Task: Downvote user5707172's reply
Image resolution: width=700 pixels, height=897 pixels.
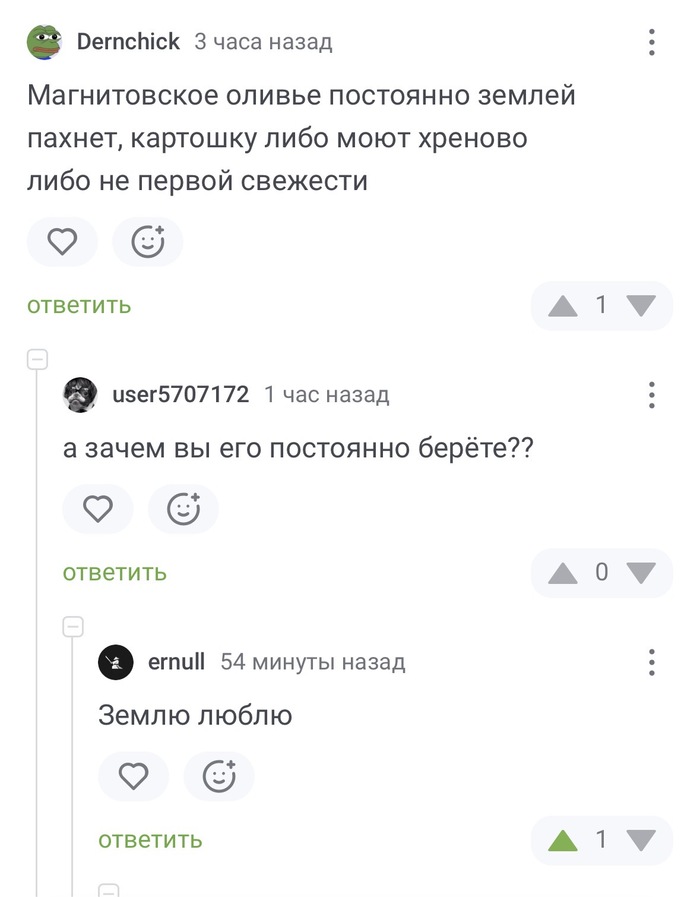Action: click(x=640, y=572)
